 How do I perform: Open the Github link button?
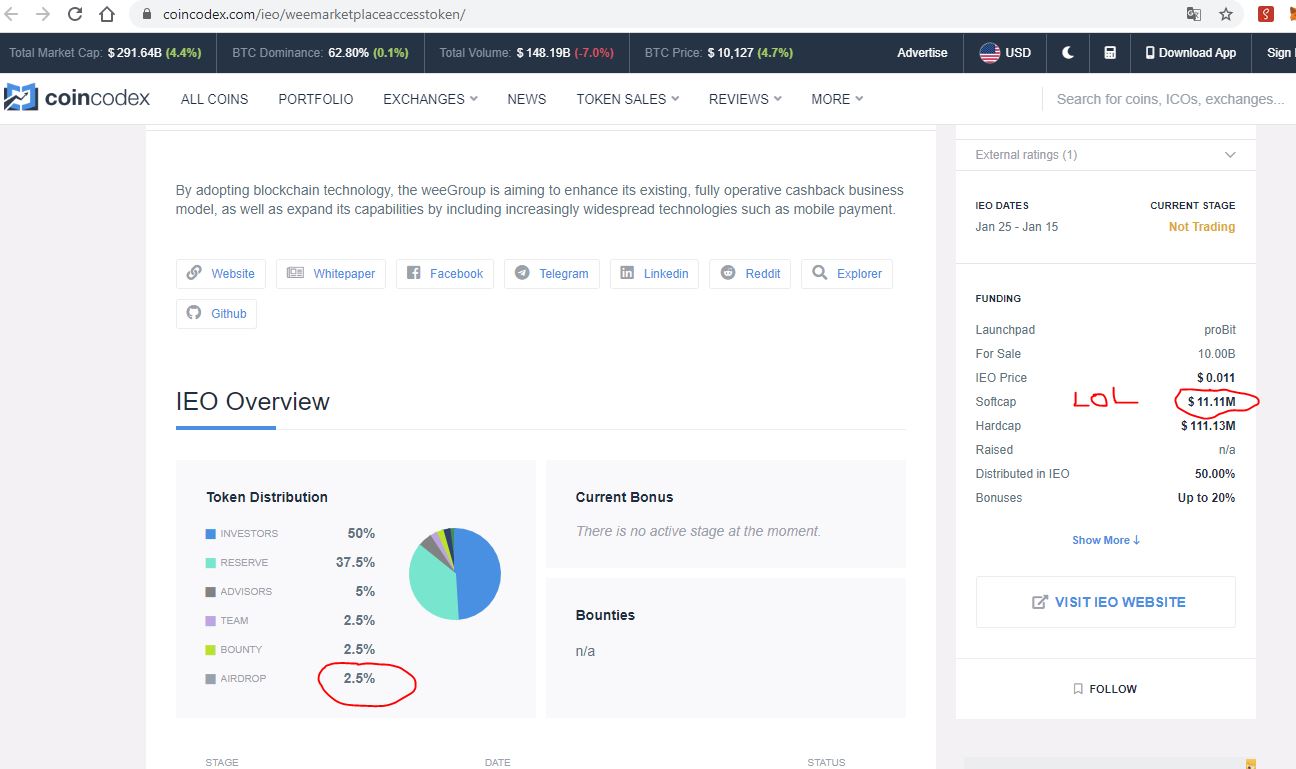tap(217, 314)
